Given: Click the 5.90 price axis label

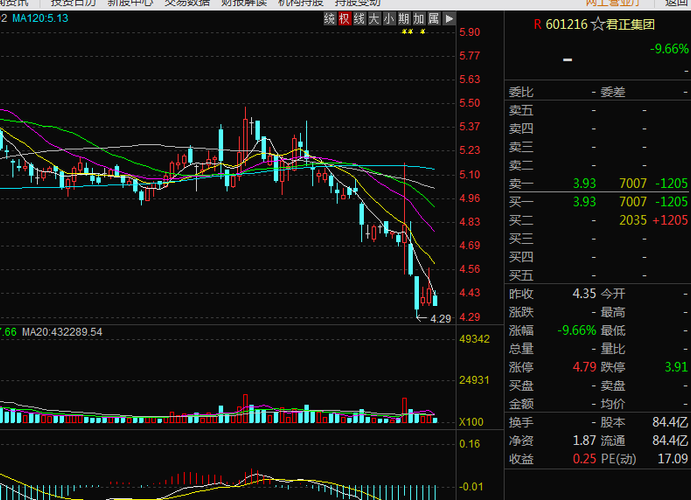Looking at the screenshot, I should point(470,32).
